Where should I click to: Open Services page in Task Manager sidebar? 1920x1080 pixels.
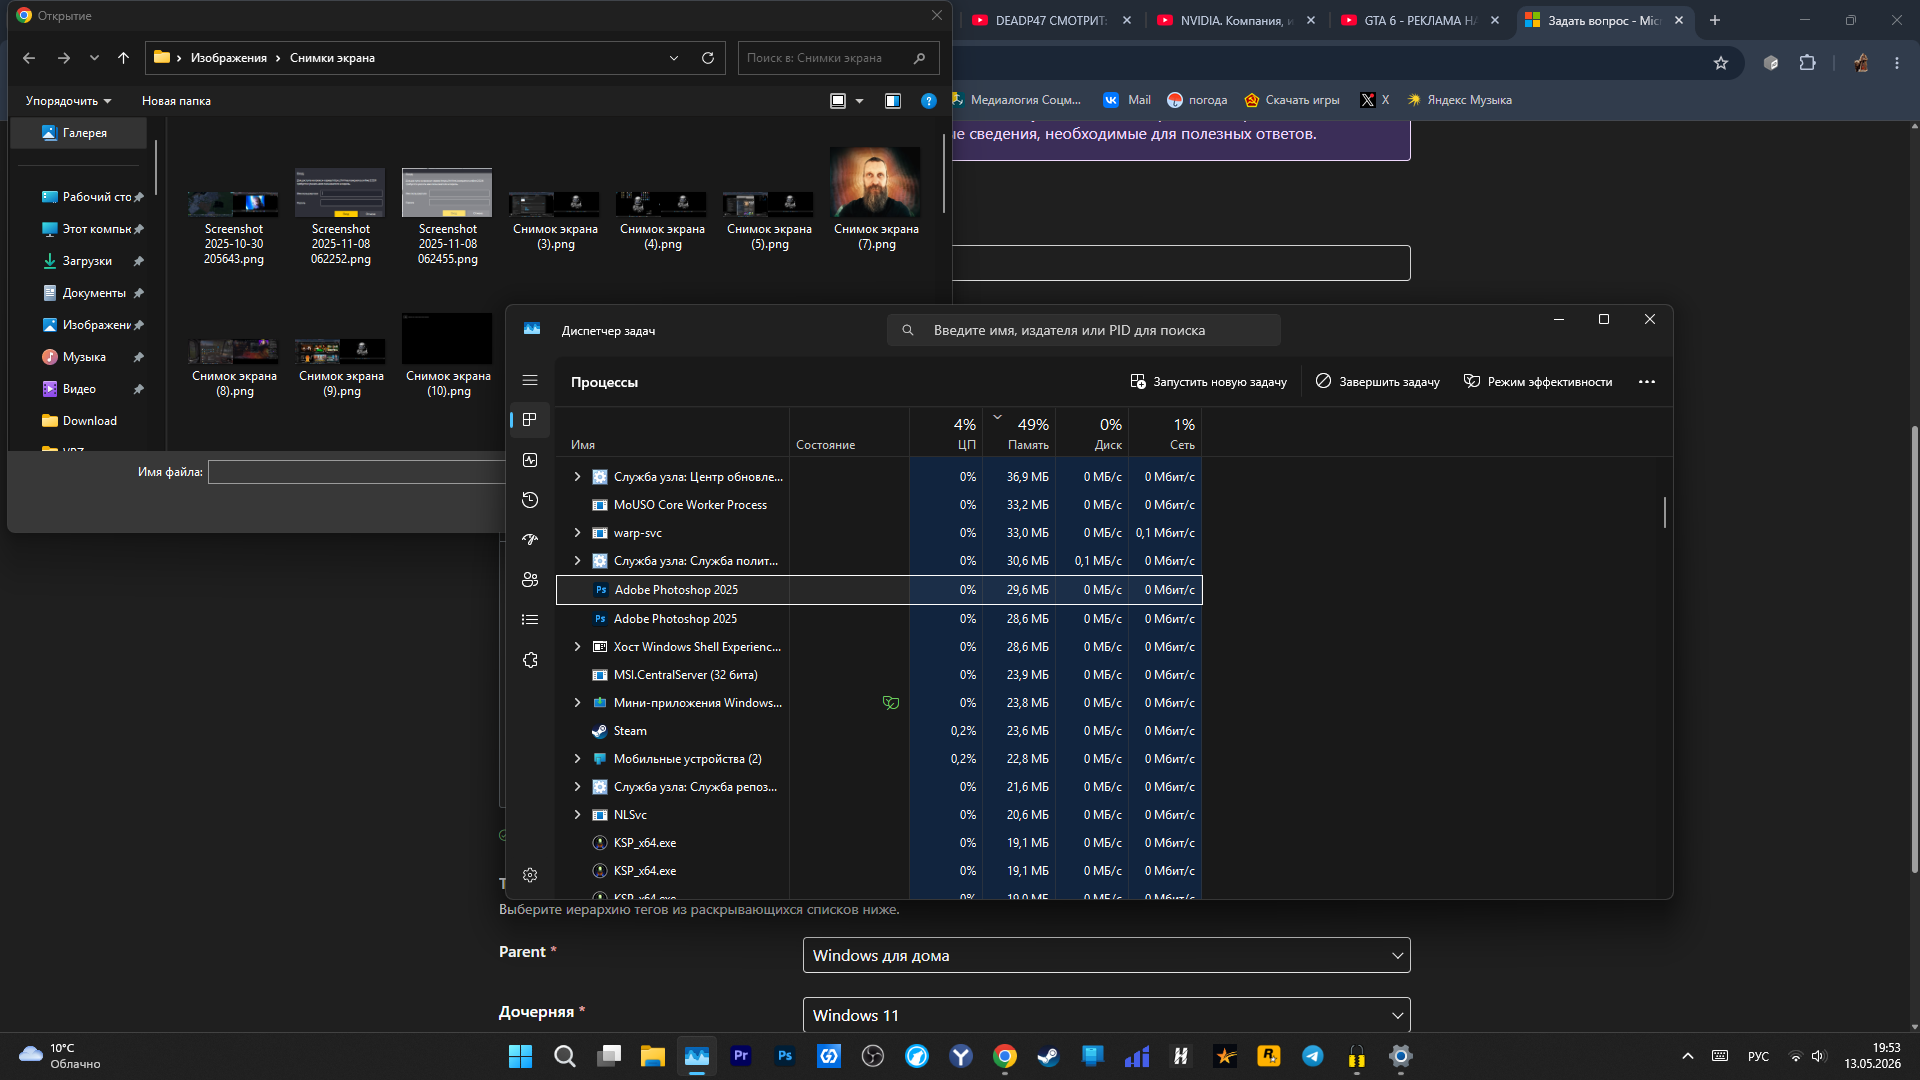tap(530, 660)
